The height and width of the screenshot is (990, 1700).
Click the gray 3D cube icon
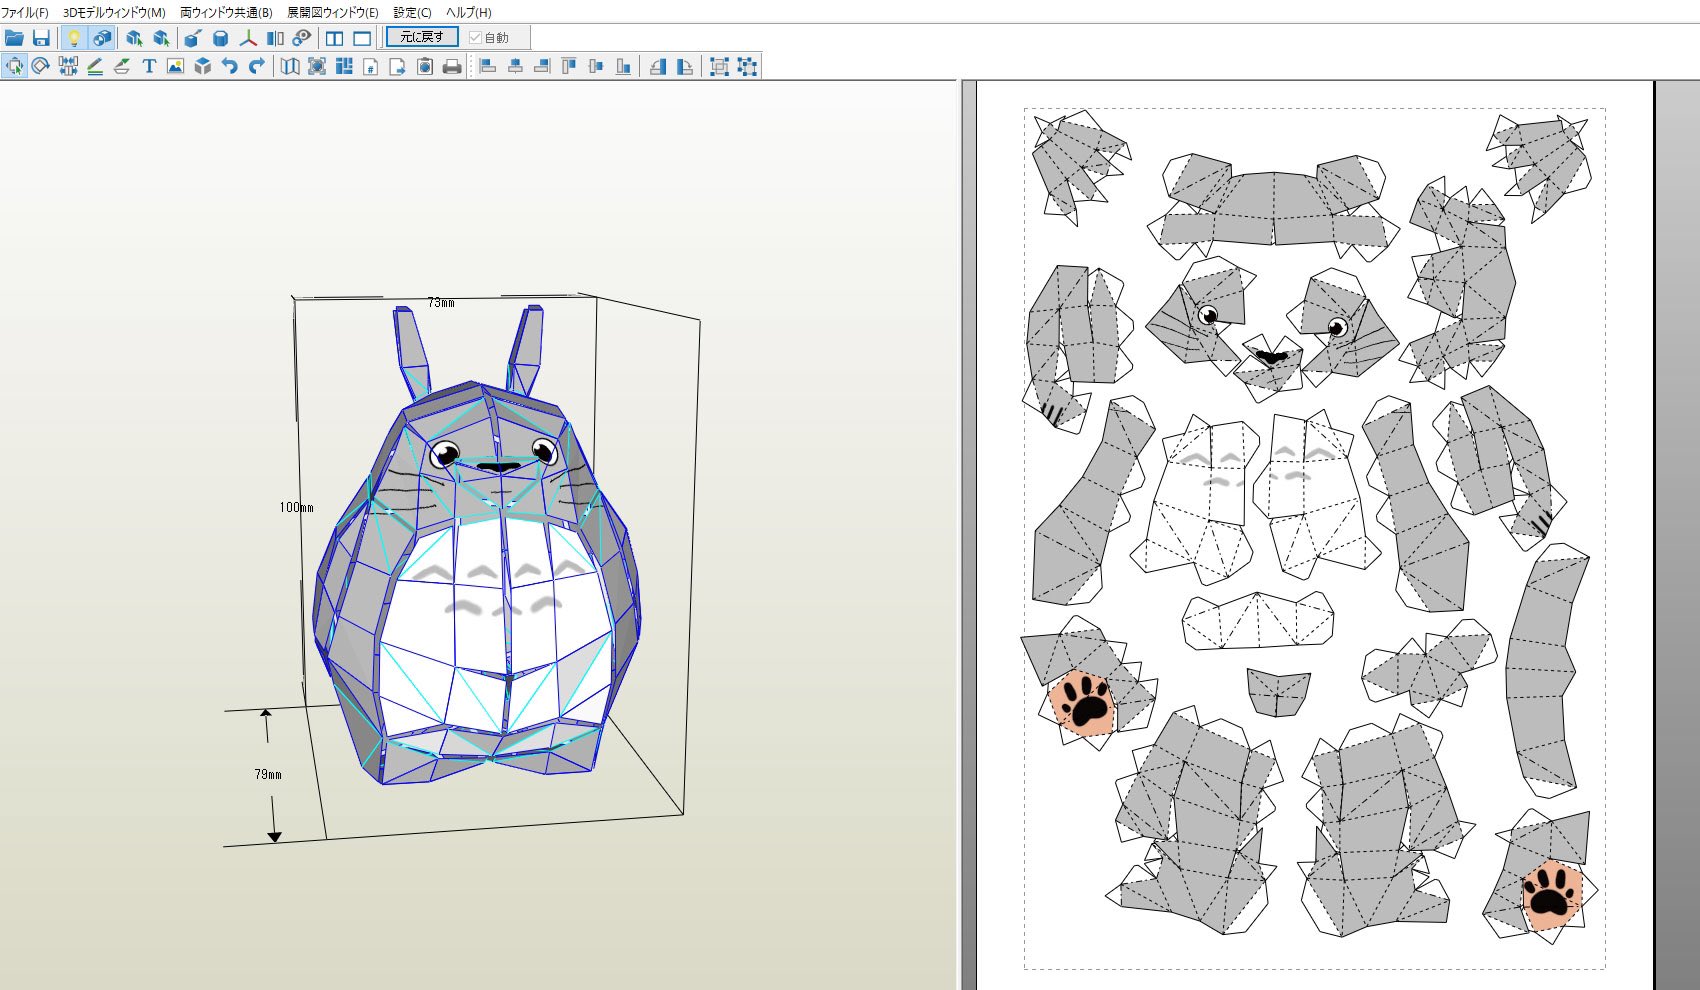click(203, 66)
